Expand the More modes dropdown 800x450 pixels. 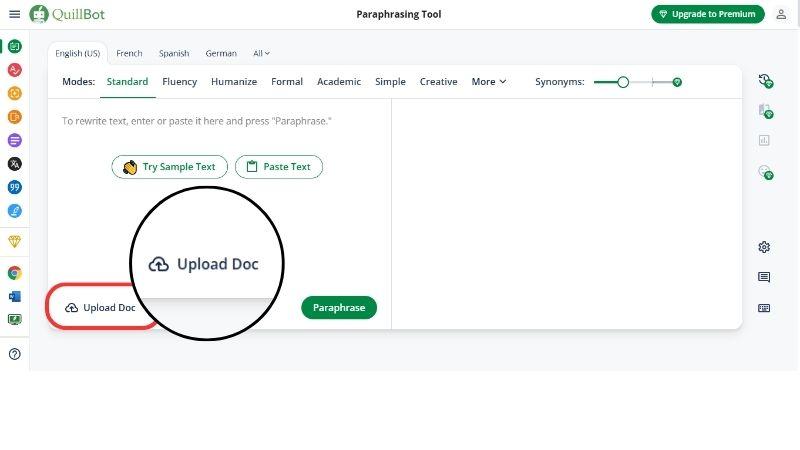[489, 82]
